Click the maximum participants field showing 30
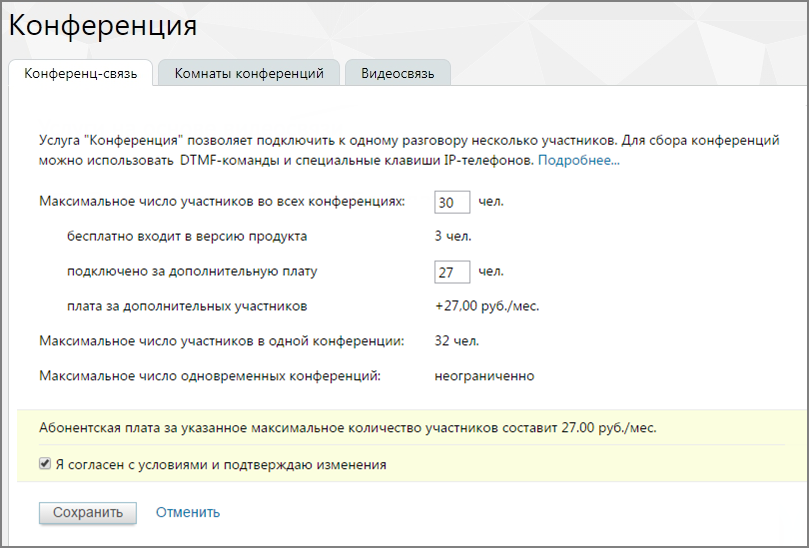The width and height of the screenshot is (809, 548). coord(452,202)
